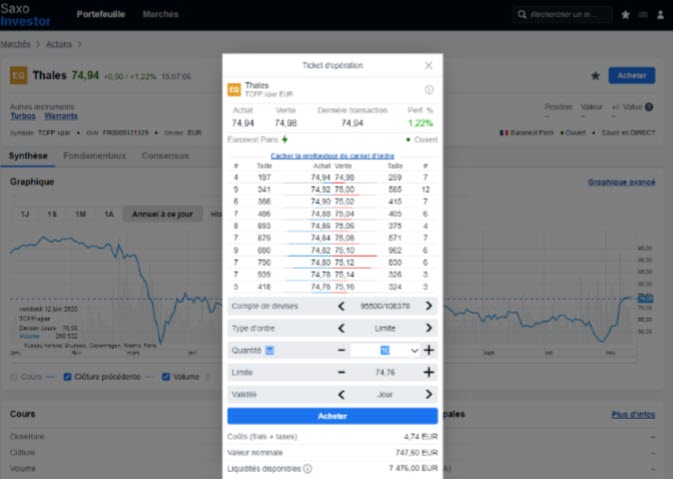
Task: Expand the quantity dropdown arrow
Action: point(414,351)
